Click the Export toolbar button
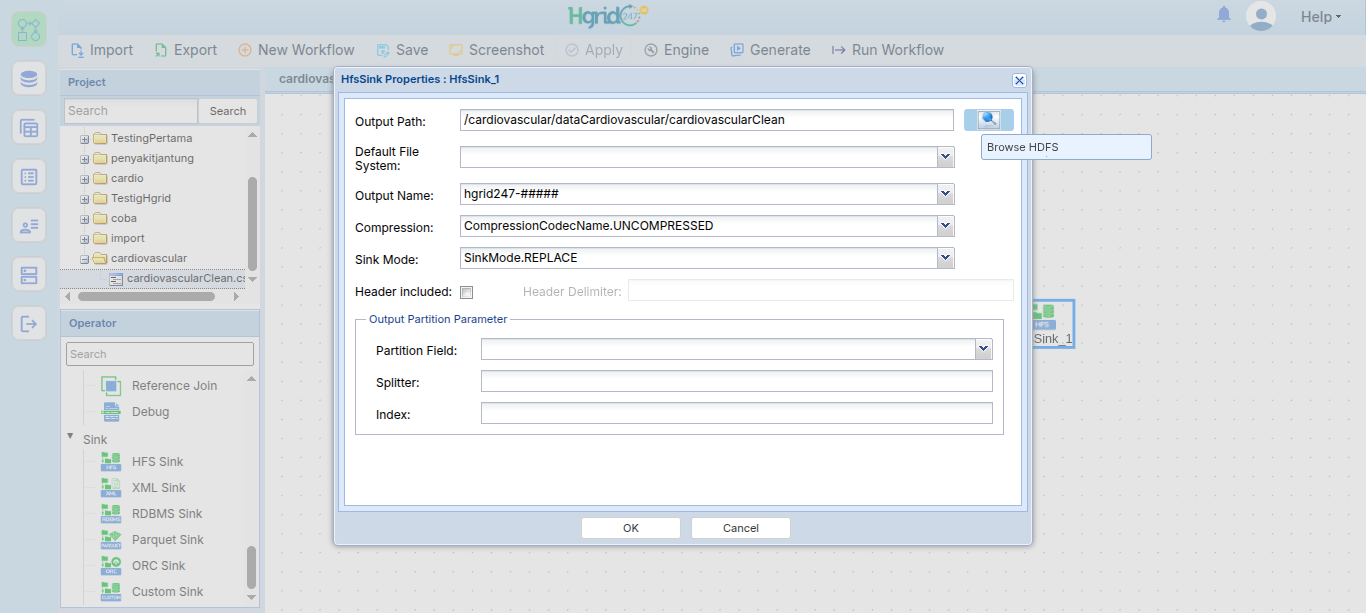 (x=185, y=50)
